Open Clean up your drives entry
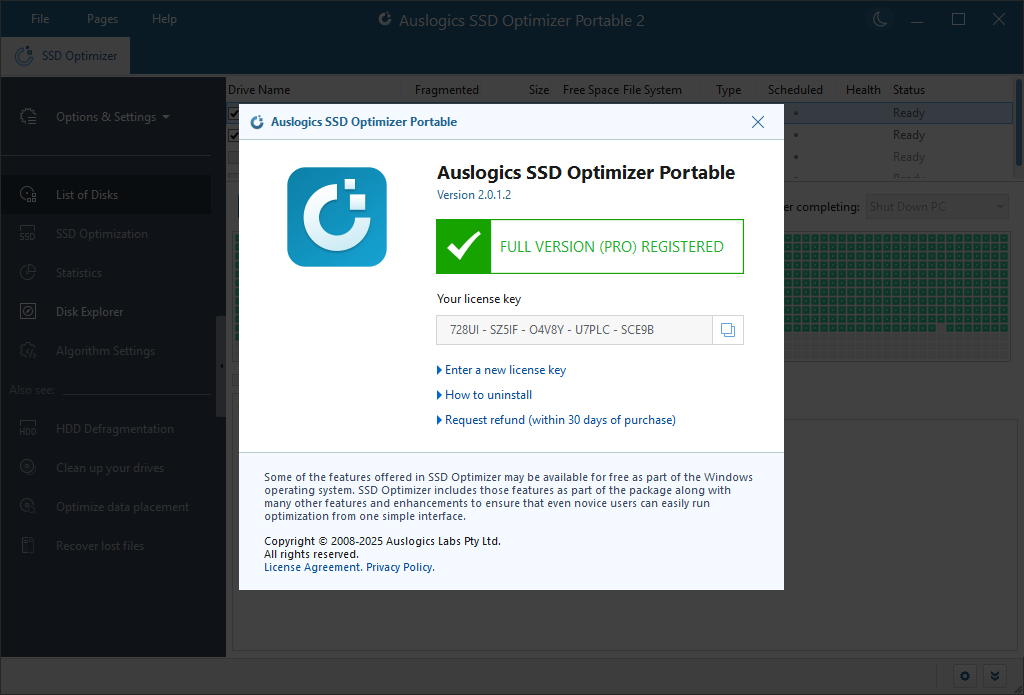This screenshot has height=695, width=1024. (106, 468)
